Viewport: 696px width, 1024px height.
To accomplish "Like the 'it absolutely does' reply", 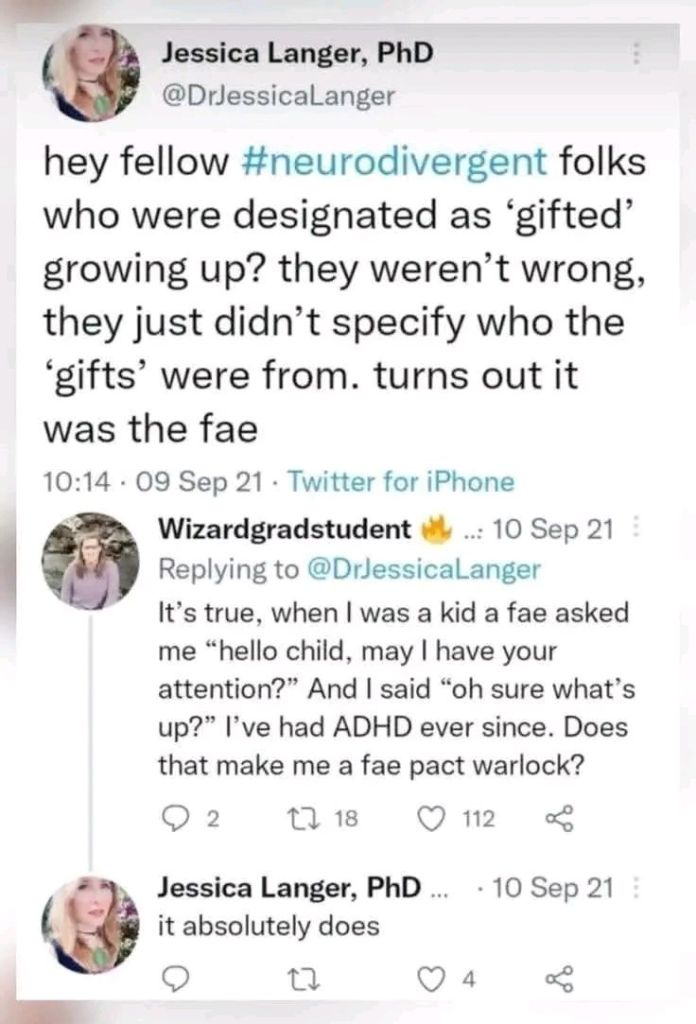I will tap(429, 974).
